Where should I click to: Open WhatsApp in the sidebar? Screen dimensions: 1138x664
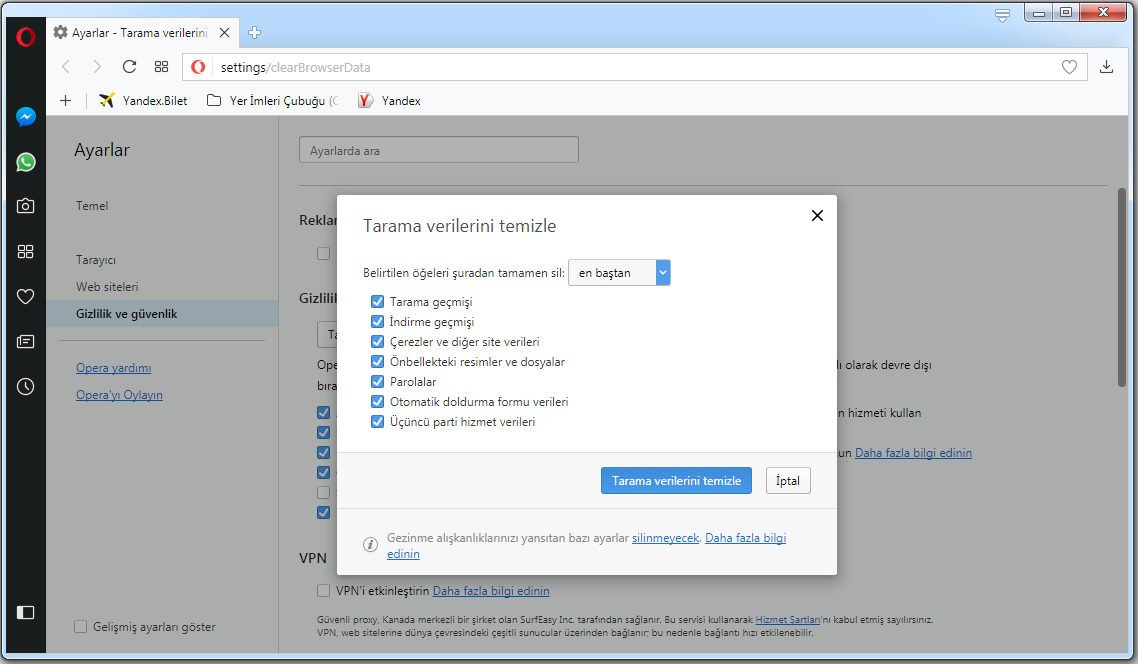(26, 162)
